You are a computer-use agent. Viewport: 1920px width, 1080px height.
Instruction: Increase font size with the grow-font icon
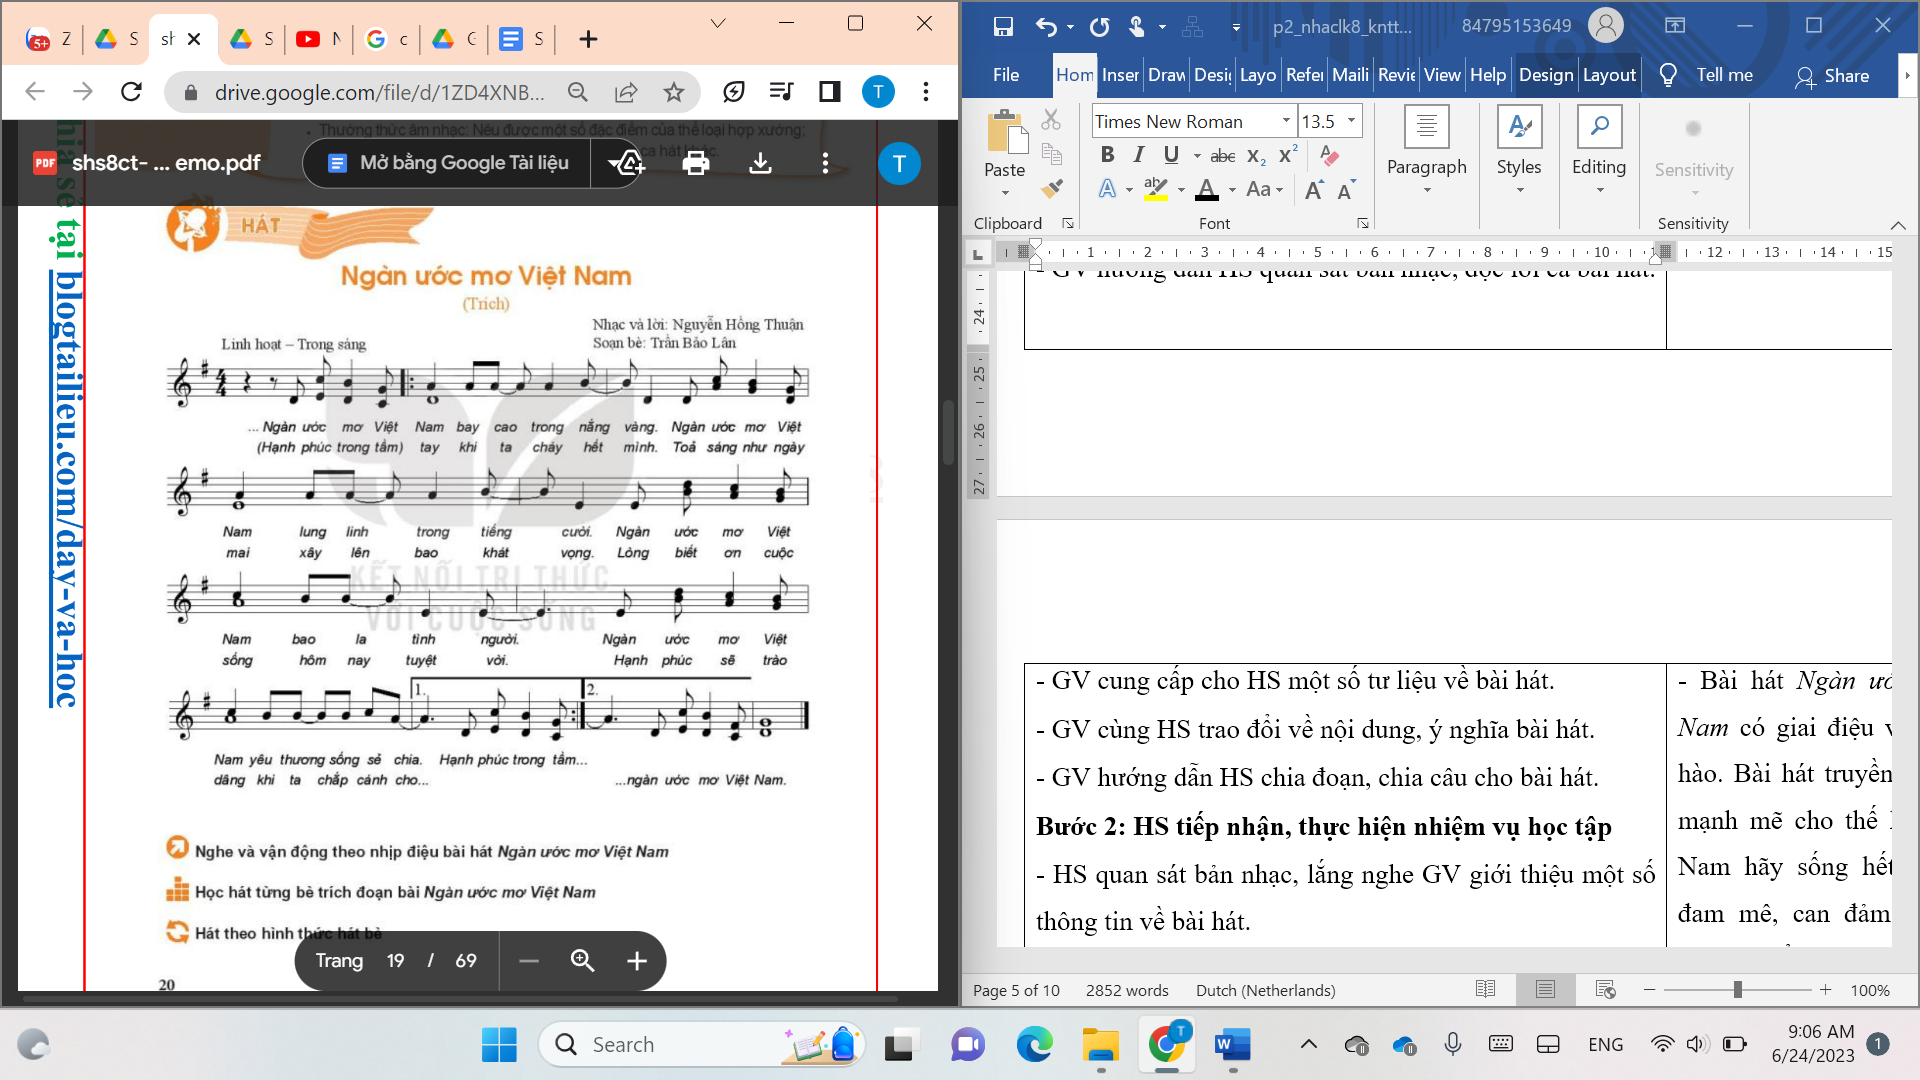pyautogui.click(x=1314, y=189)
